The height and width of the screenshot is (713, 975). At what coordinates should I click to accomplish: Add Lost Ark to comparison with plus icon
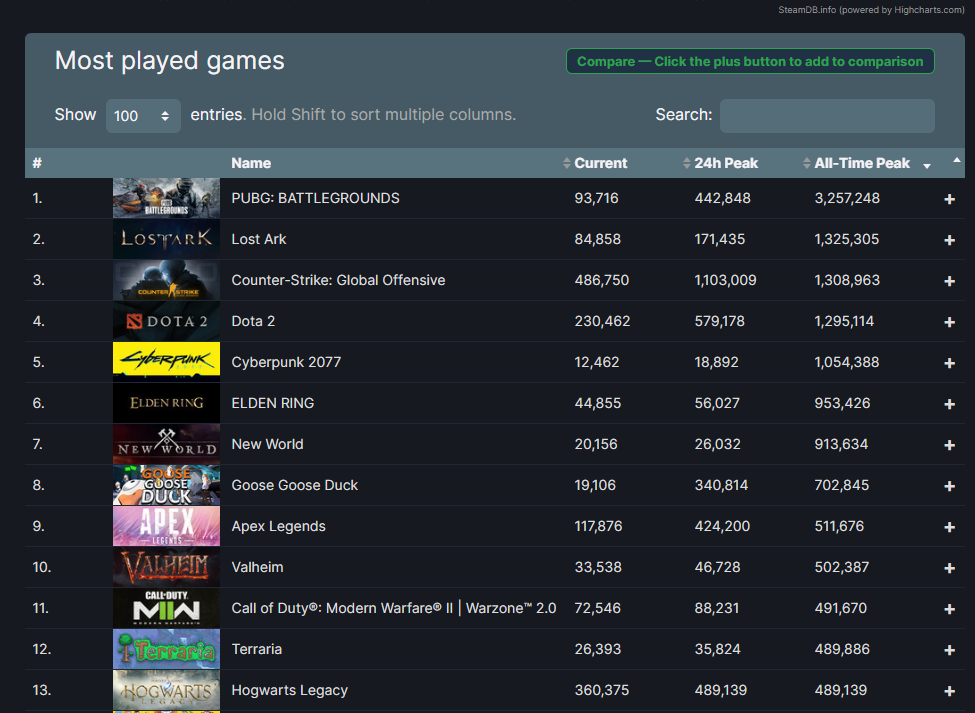click(947, 239)
